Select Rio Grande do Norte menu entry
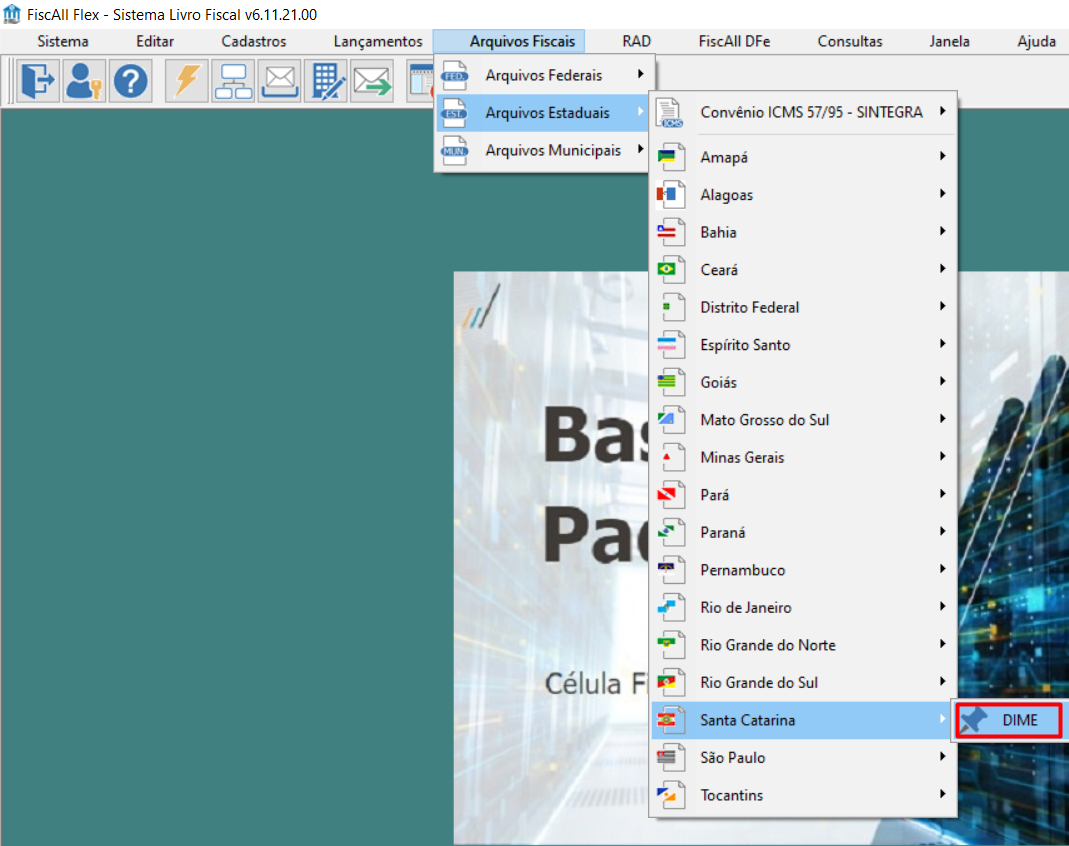This screenshot has height=846, width=1069. (x=804, y=645)
